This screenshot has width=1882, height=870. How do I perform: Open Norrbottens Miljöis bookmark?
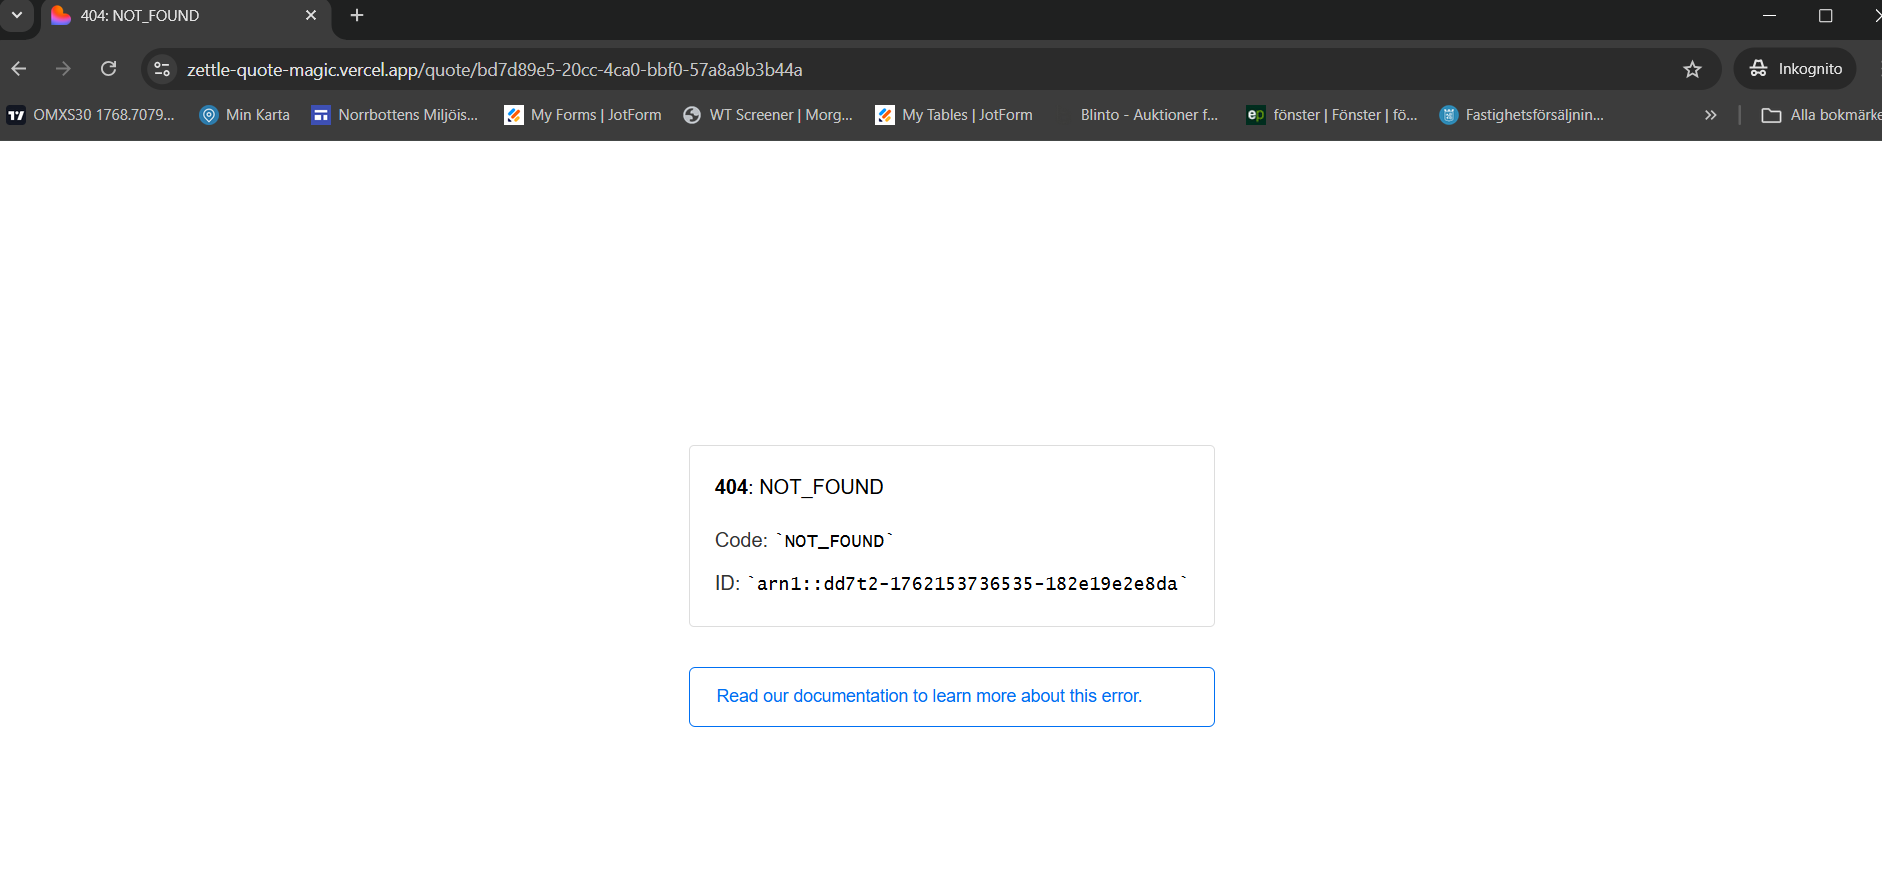395,115
